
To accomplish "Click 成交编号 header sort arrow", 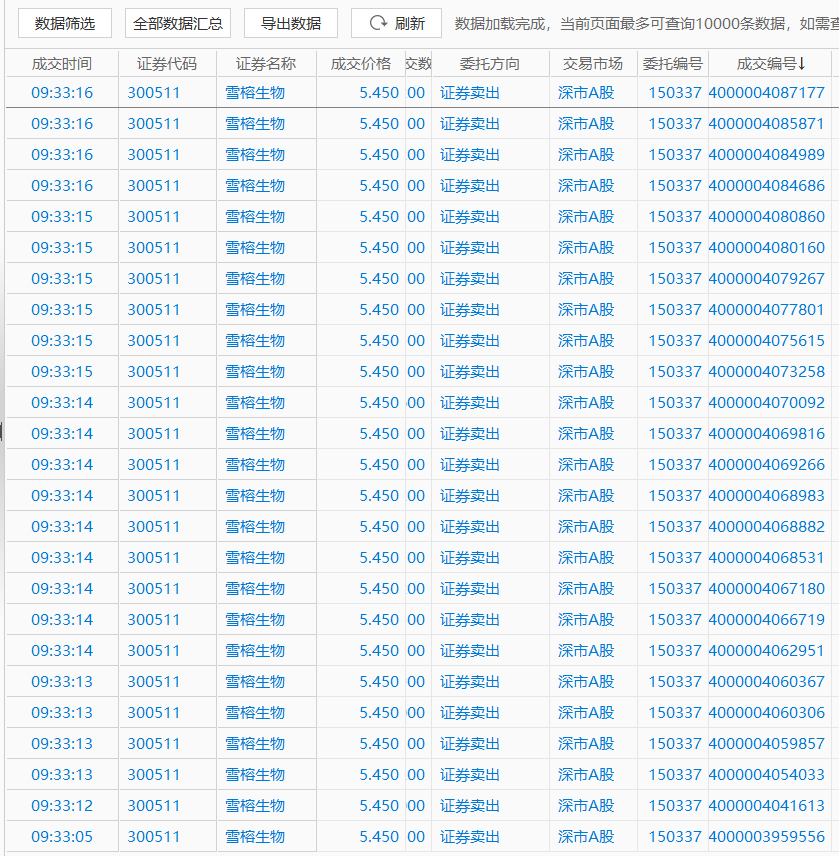I will coord(802,64).
